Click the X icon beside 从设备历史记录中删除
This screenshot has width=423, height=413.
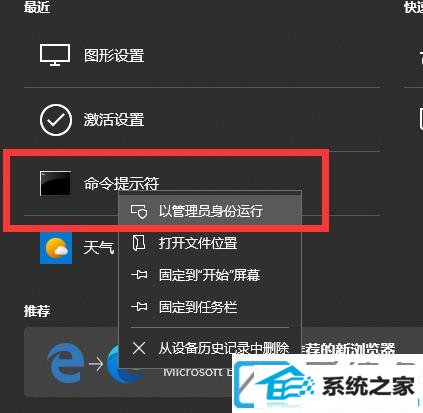[x=139, y=348]
